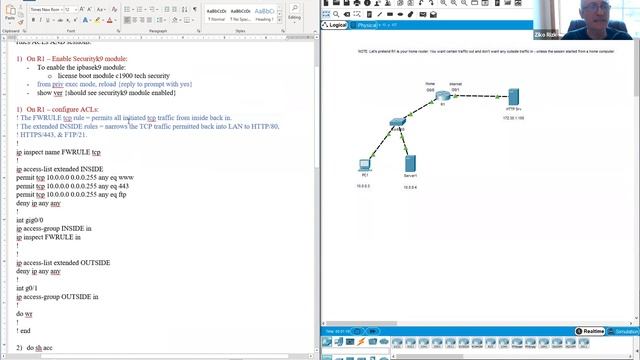Toggle Strikethrough formatting
The width and height of the screenshot is (640, 360).
pyautogui.click(x=60, y=20)
